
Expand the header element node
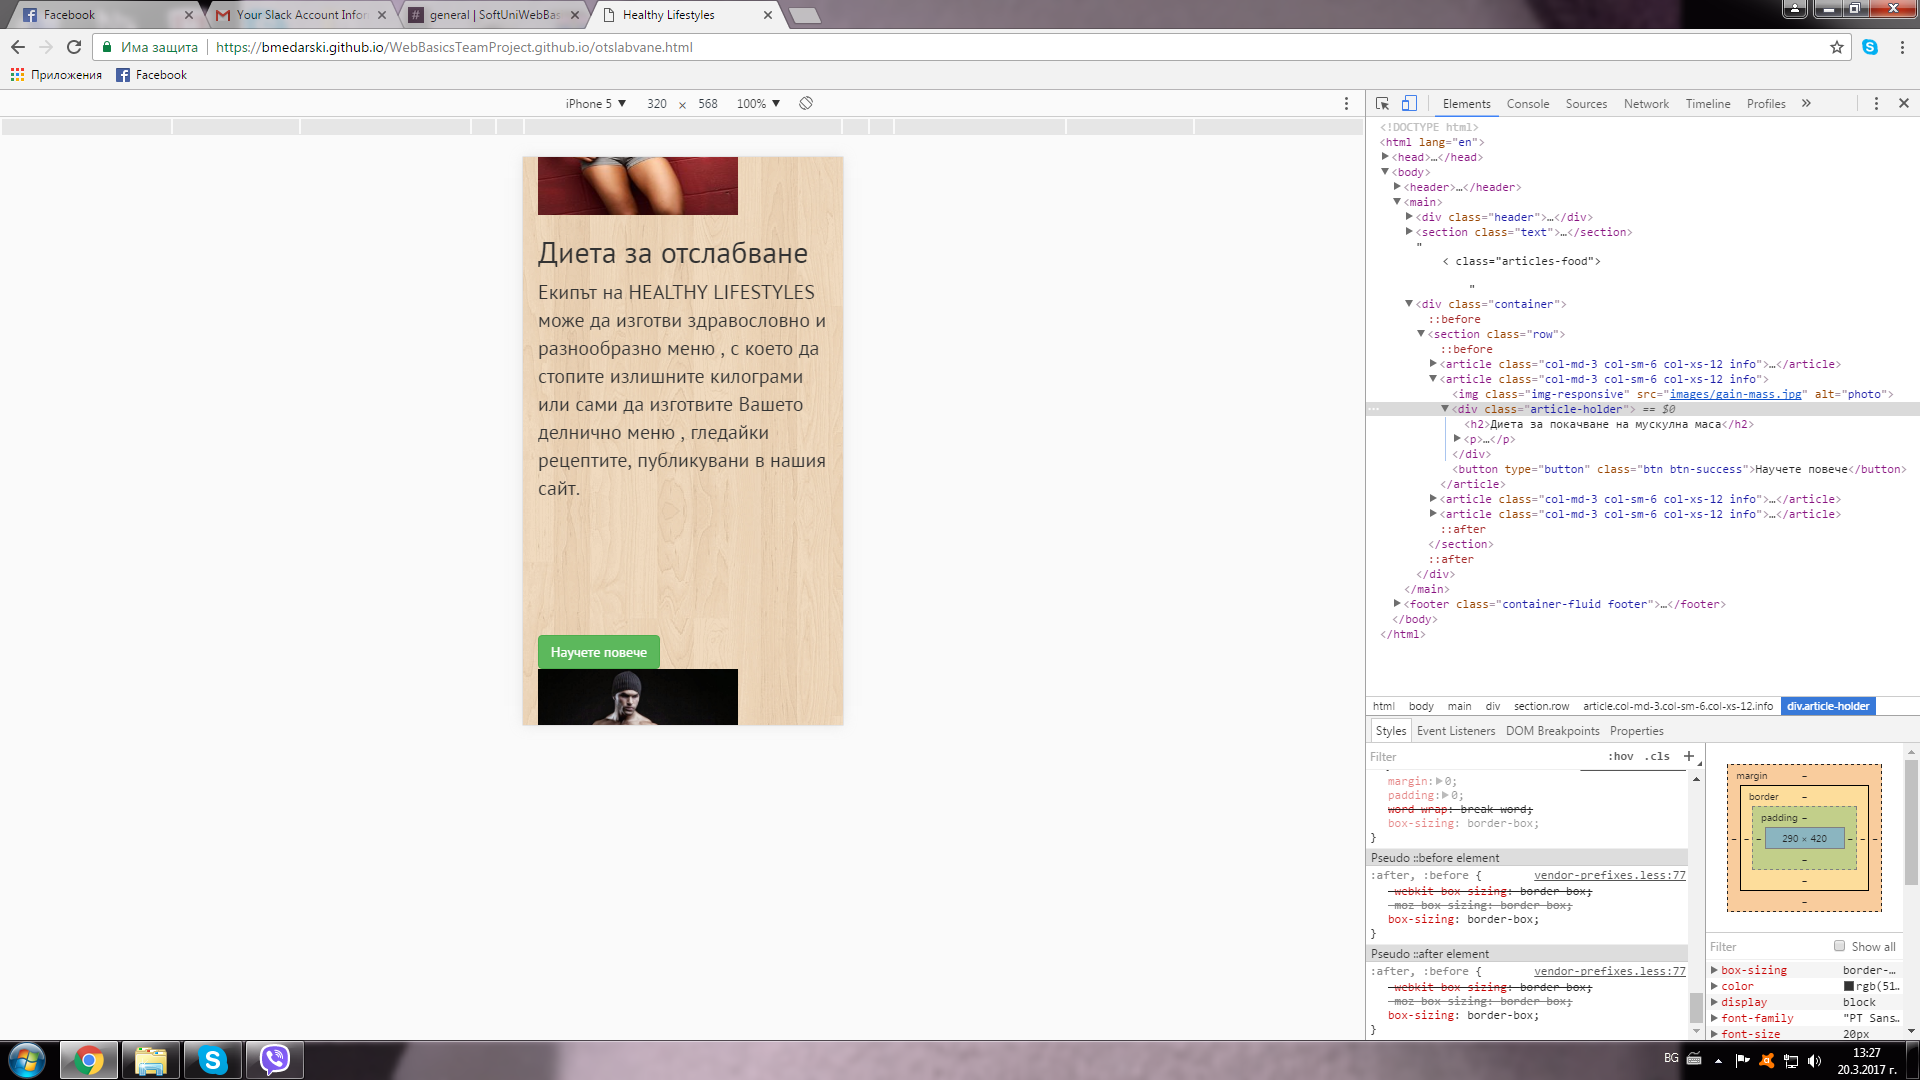(x=1397, y=187)
